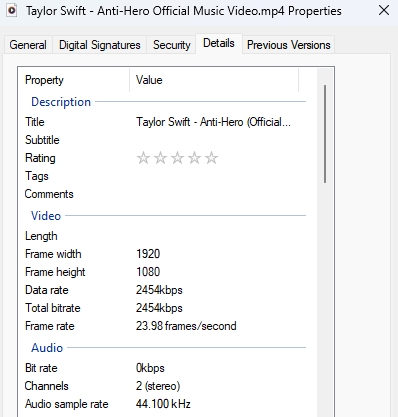Select the Frame rate label

(50, 326)
